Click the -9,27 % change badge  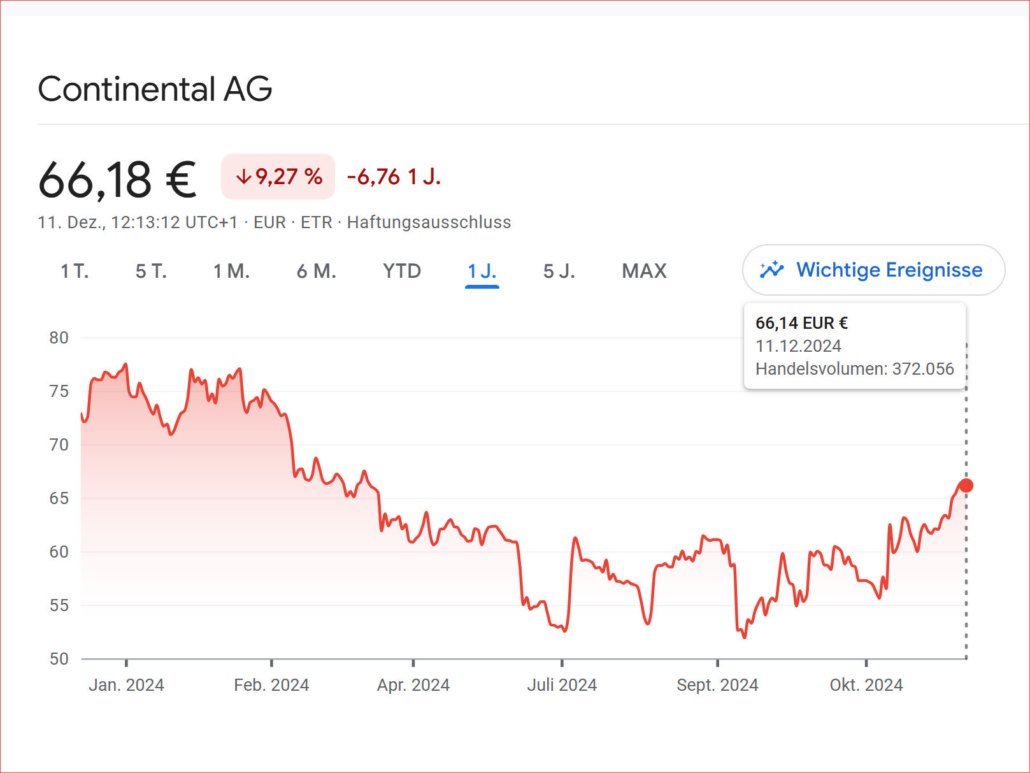coord(278,177)
